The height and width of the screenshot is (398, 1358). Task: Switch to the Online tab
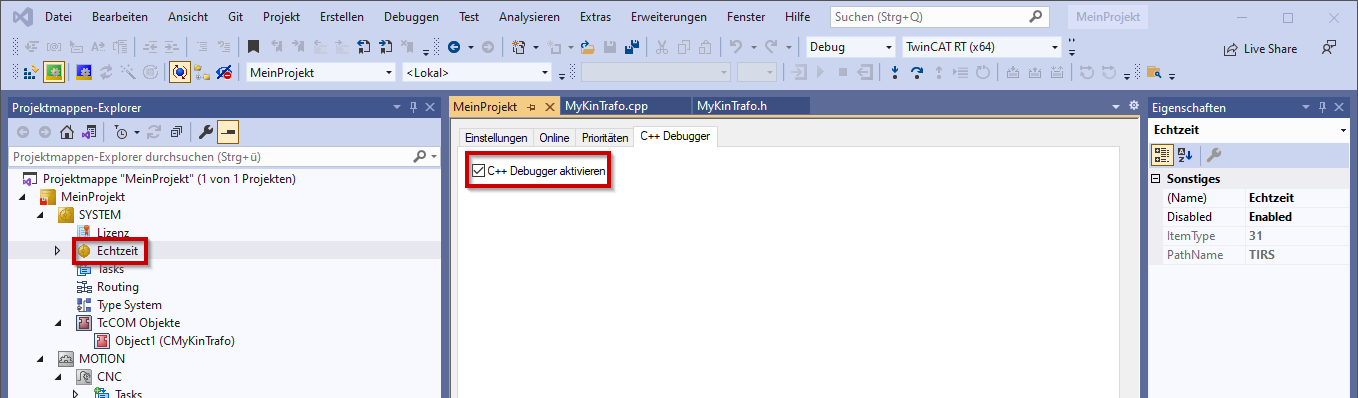(x=554, y=137)
